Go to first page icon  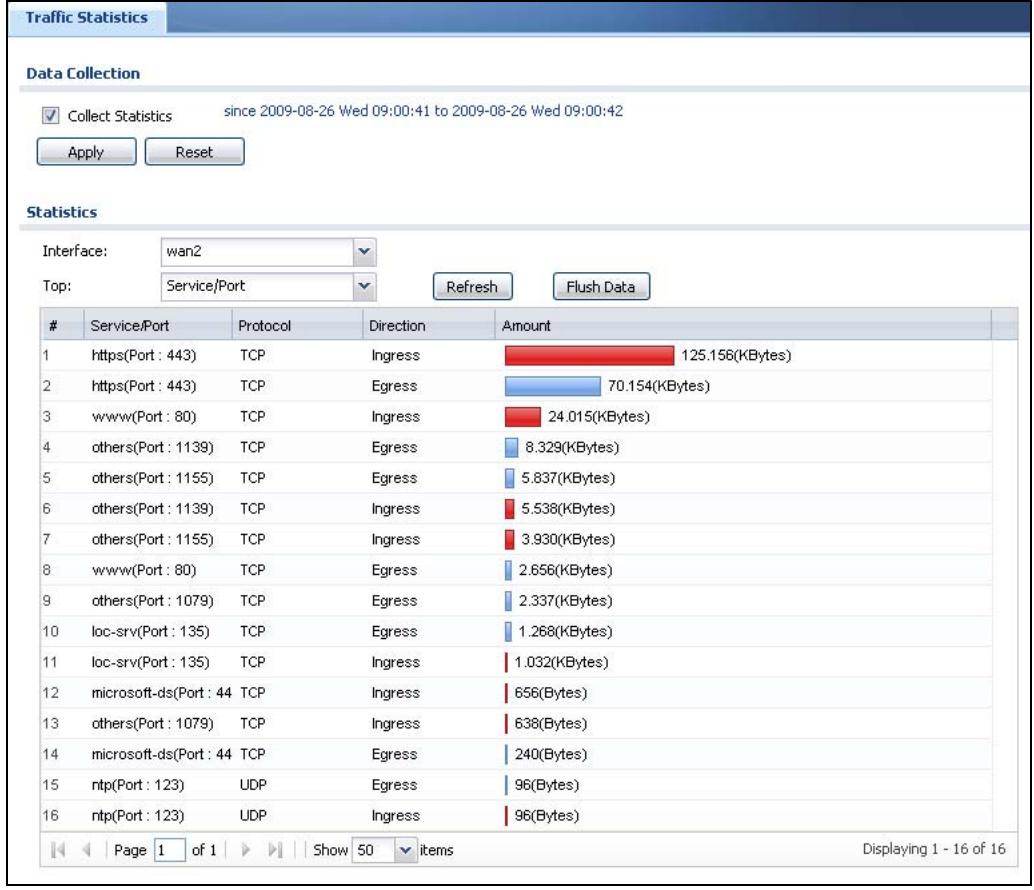(x=58, y=850)
